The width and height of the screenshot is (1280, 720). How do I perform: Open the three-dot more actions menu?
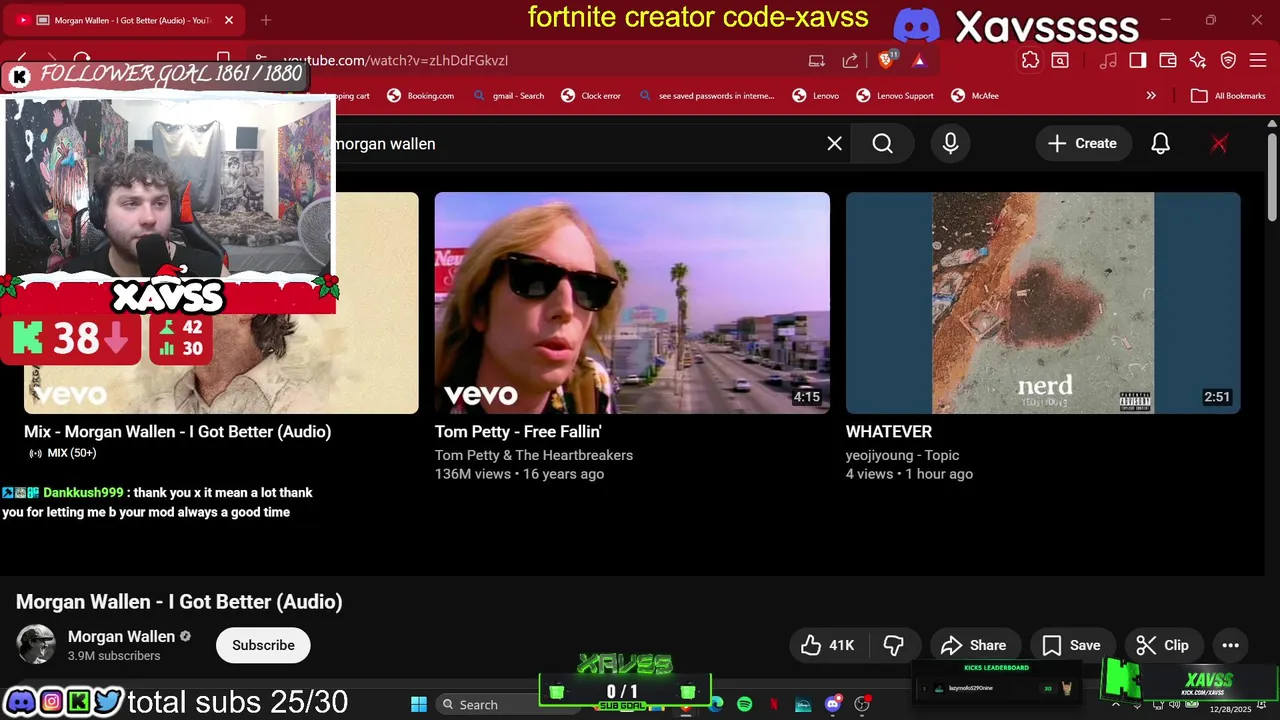(1231, 645)
